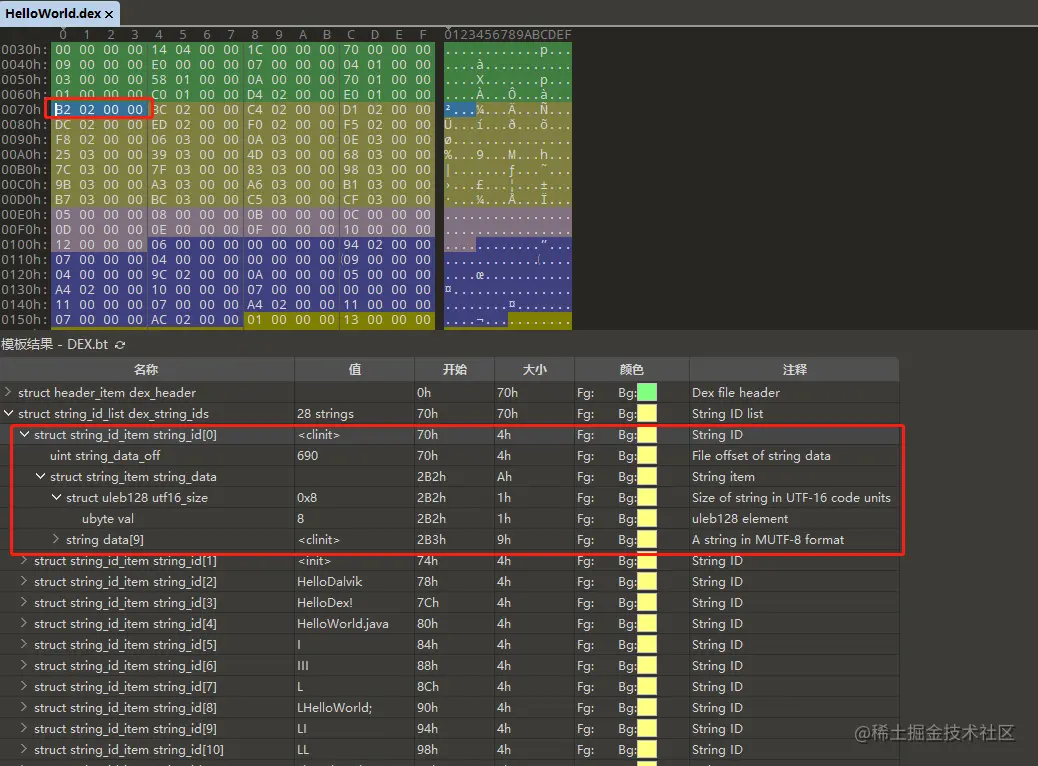
Task: Click hex byte B2 at offset 0070h
Action: 63,109
